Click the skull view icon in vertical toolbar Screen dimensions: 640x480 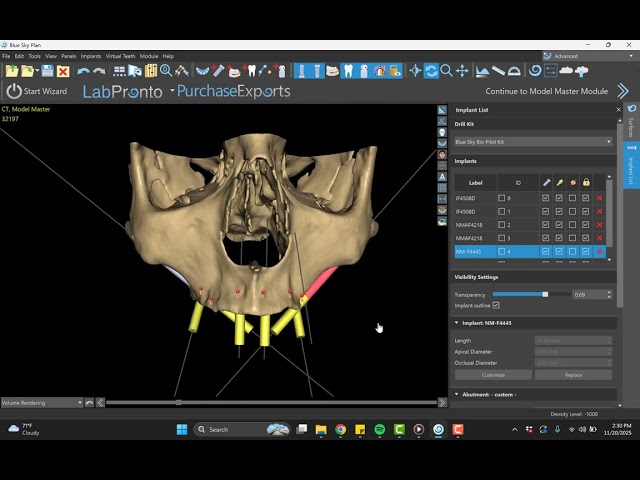(442, 132)
